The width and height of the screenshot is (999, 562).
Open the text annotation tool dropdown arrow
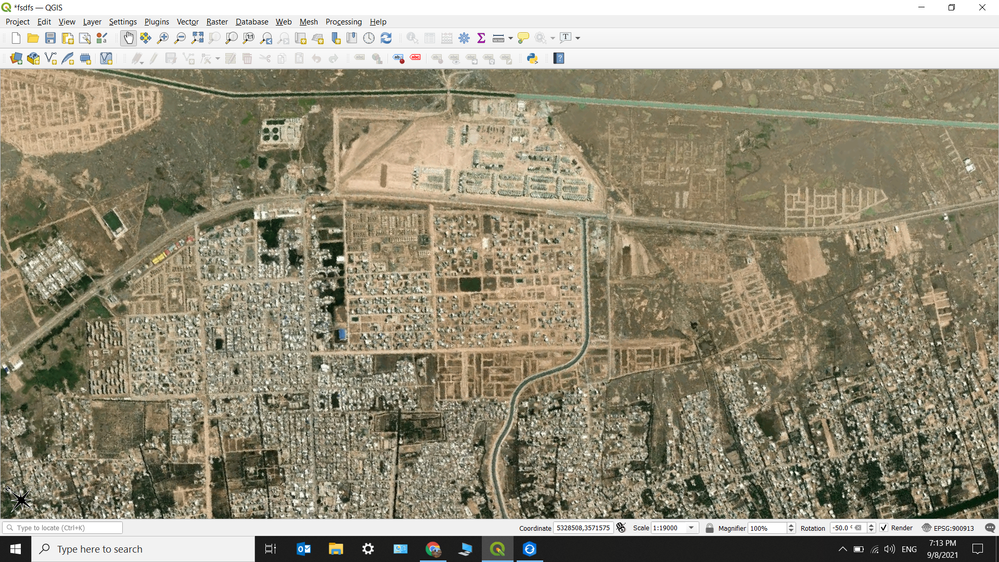(577, 38)
